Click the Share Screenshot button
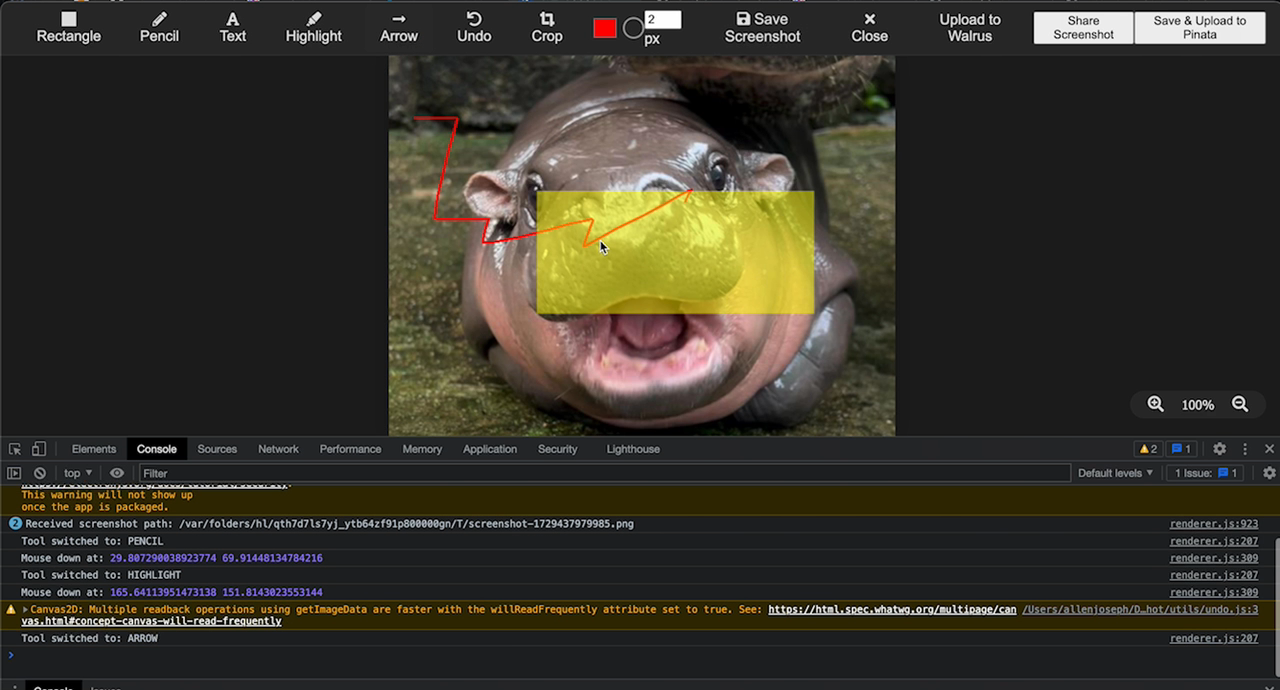Screen dimensions: 1280x690 (x=1083, y=27)
